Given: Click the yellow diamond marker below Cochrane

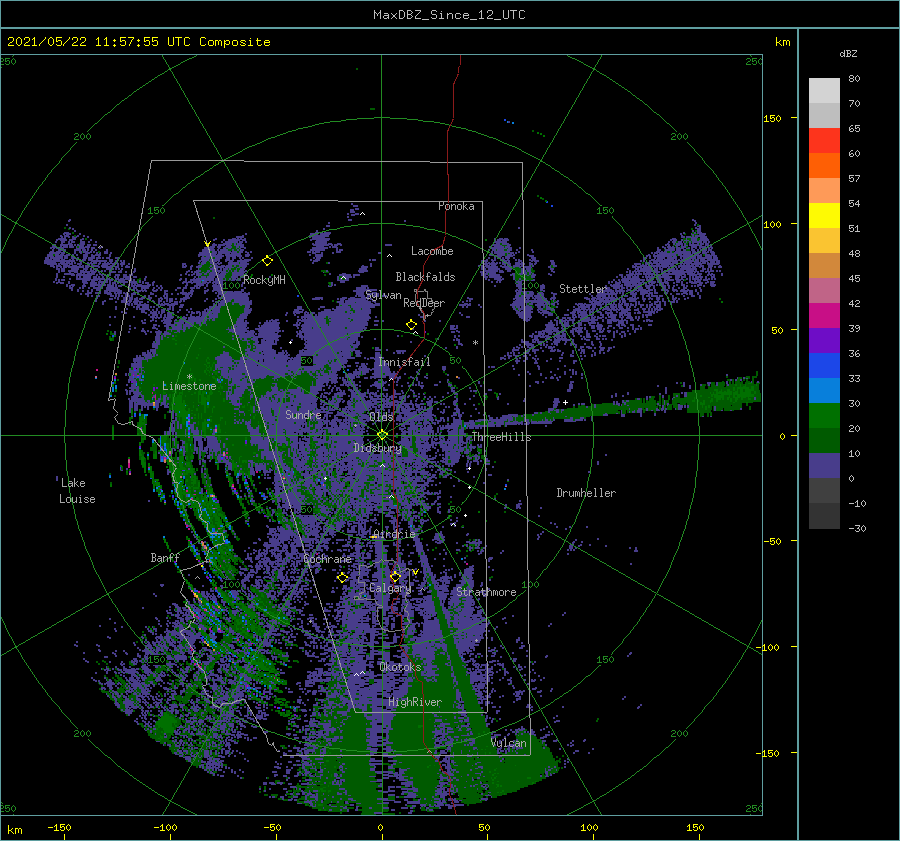Looking at the screenshot, I should pyautogui.click(x=343, y=578).
